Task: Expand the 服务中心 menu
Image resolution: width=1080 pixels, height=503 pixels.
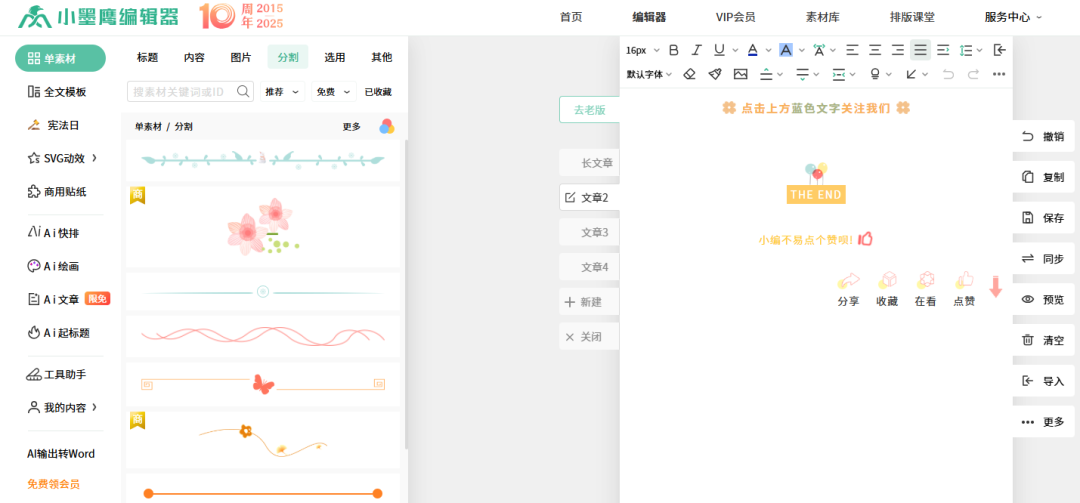Action: pyautogui.click(x=1013, y=17)
